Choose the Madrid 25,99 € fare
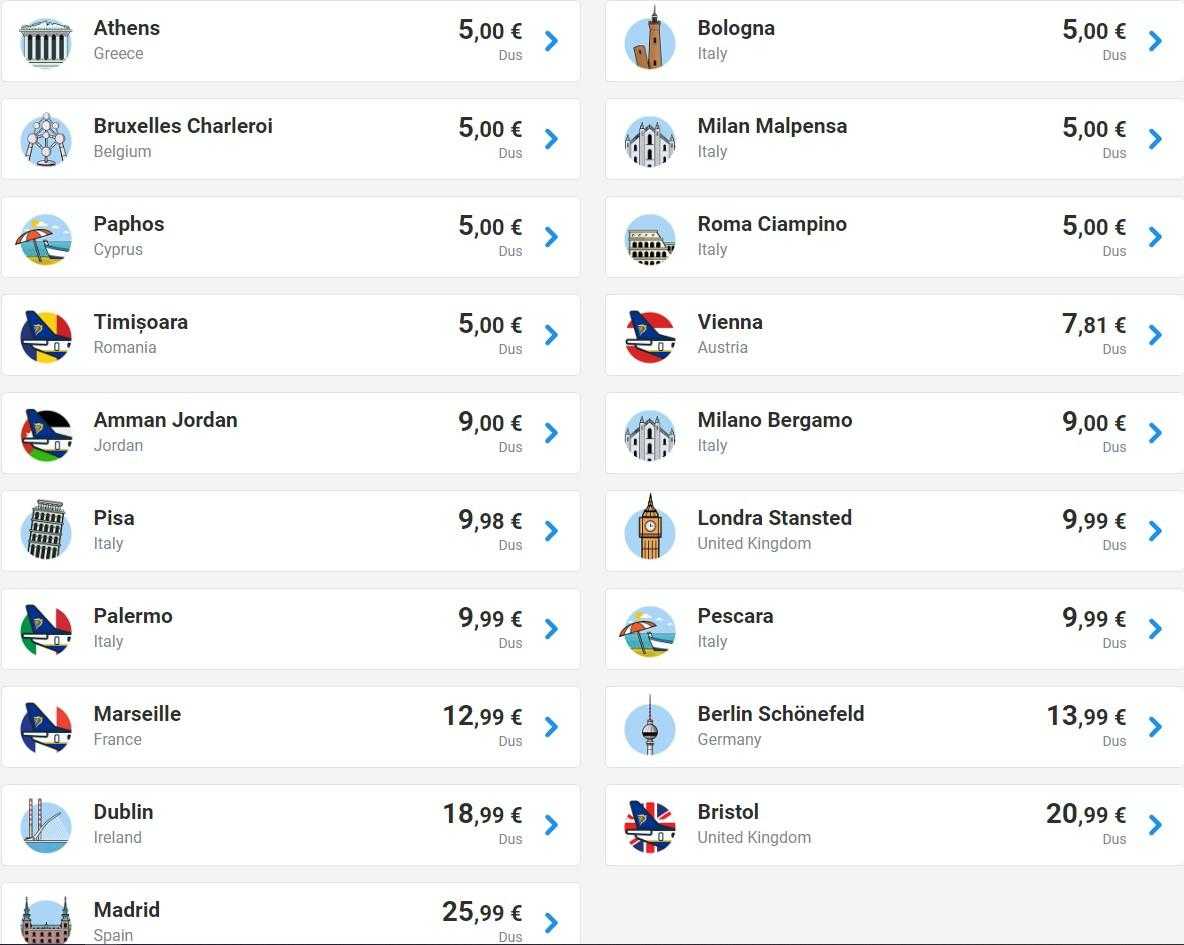 482,912
